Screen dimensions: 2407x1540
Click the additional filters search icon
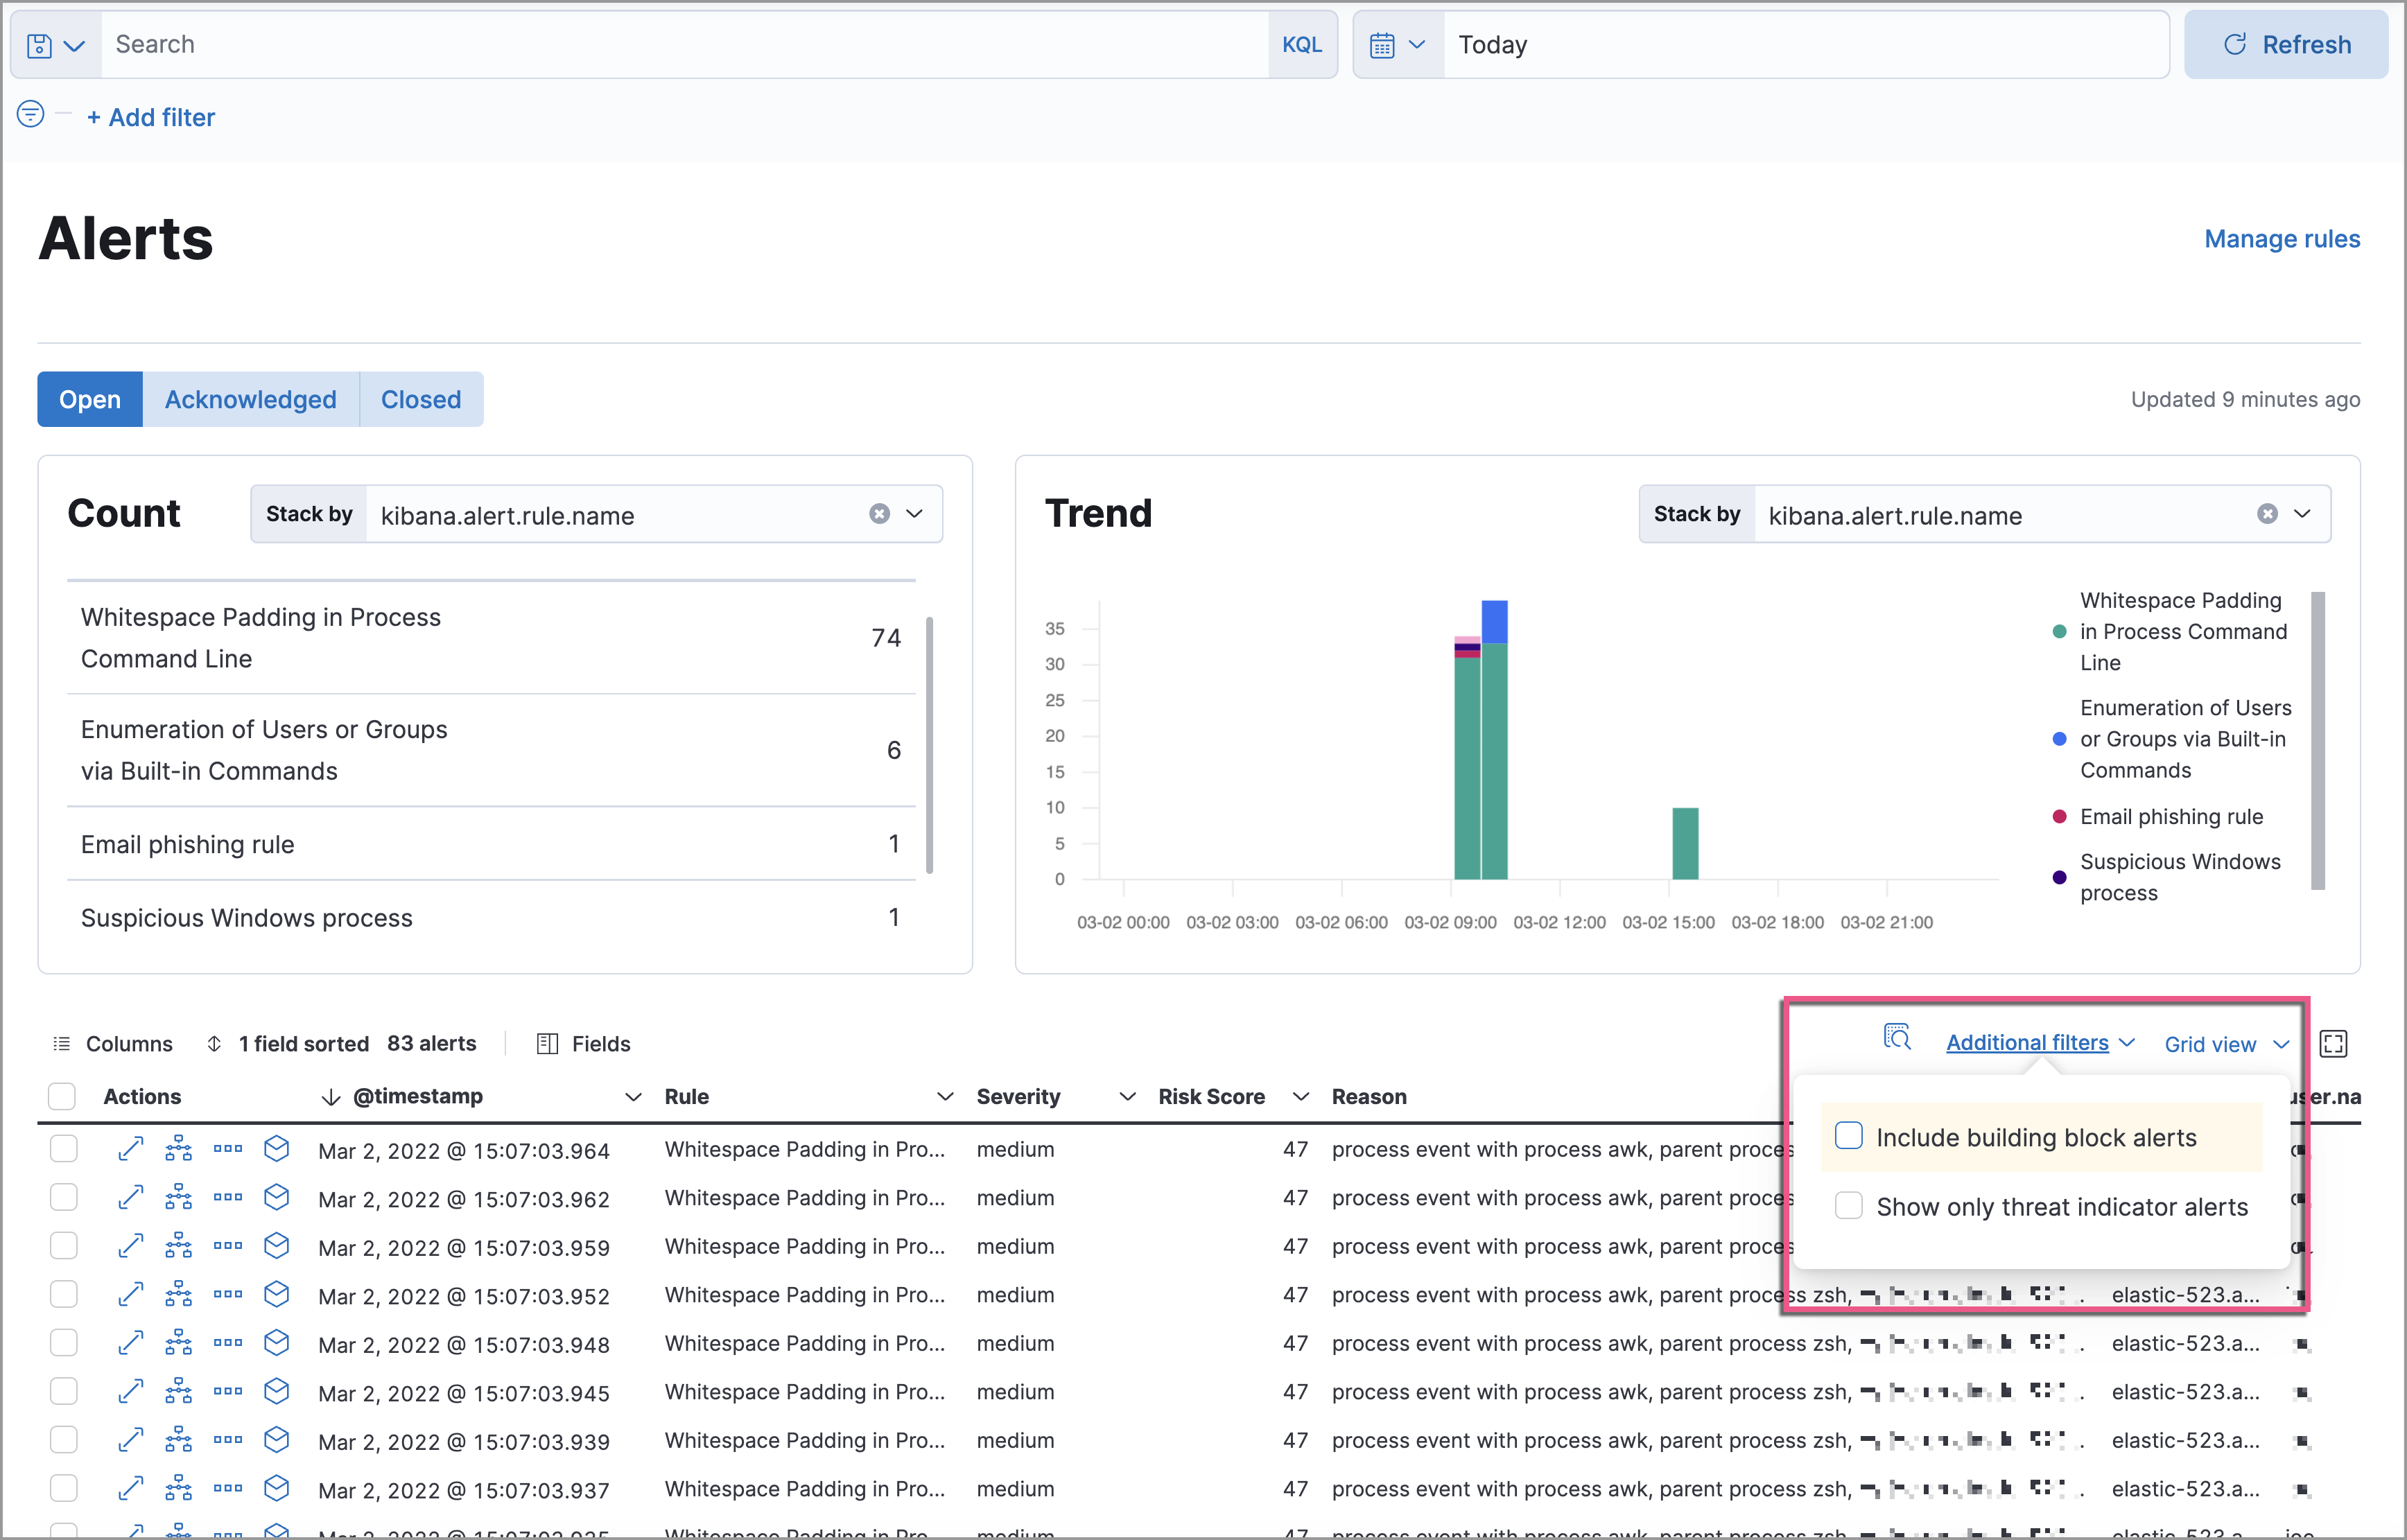click(1893, 1042)
